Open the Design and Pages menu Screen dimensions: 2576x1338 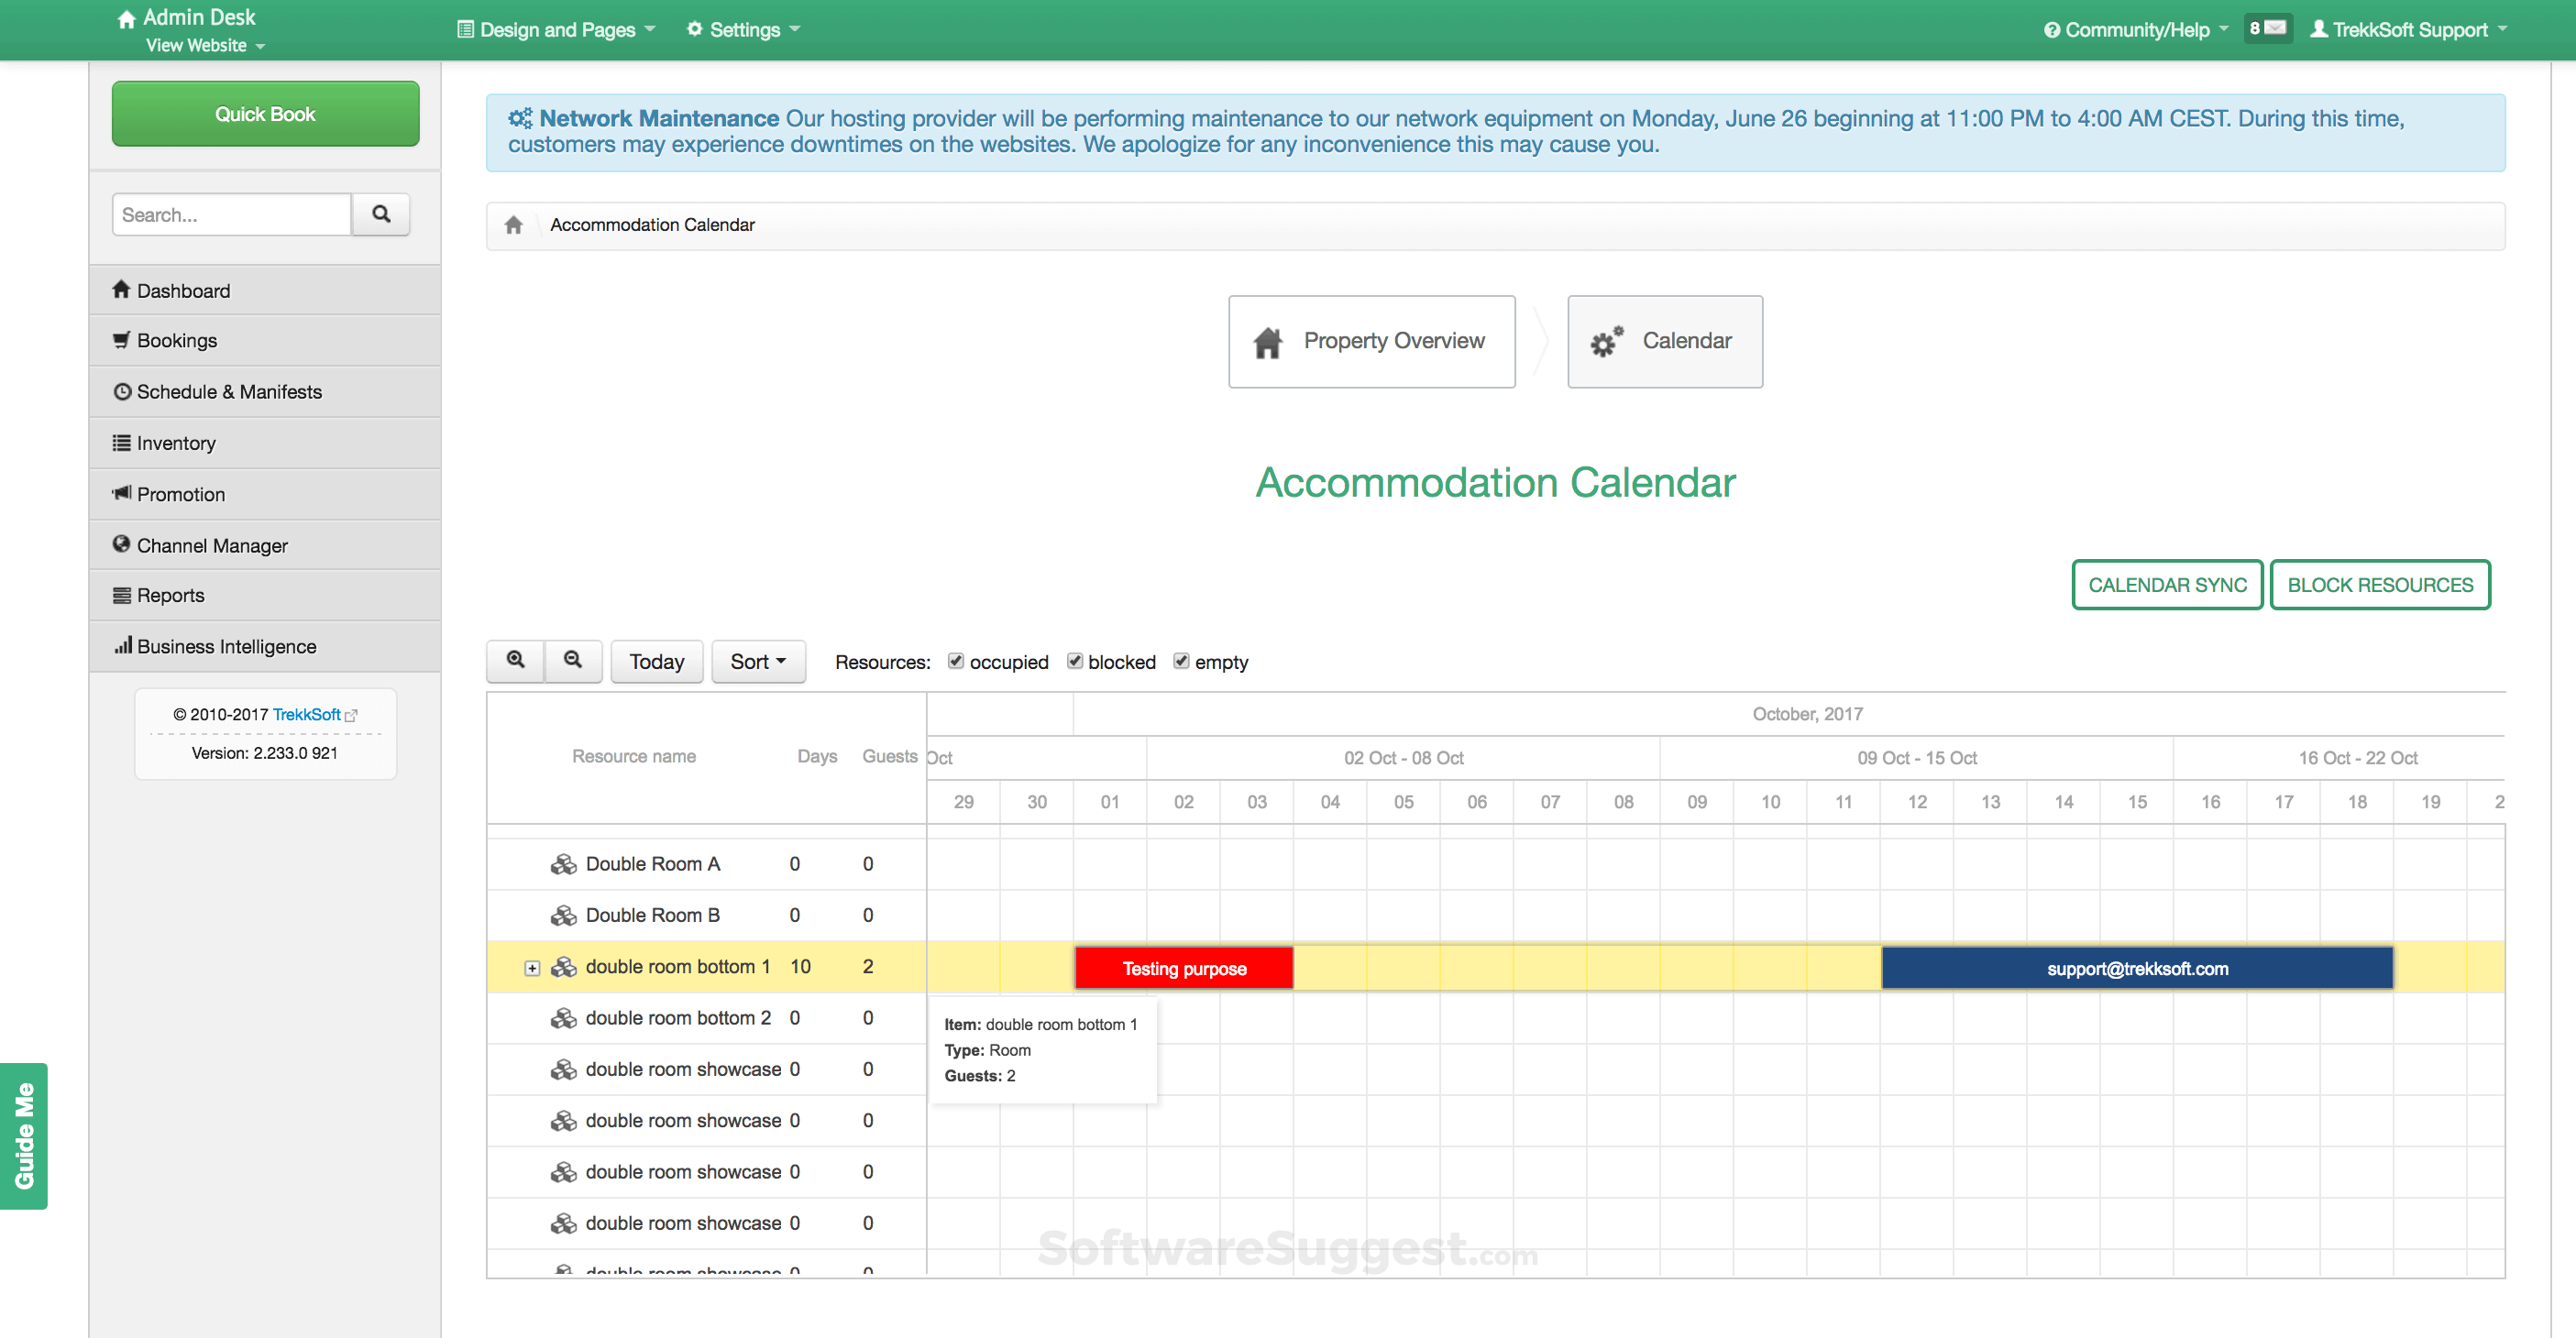(x=556, y=29)
